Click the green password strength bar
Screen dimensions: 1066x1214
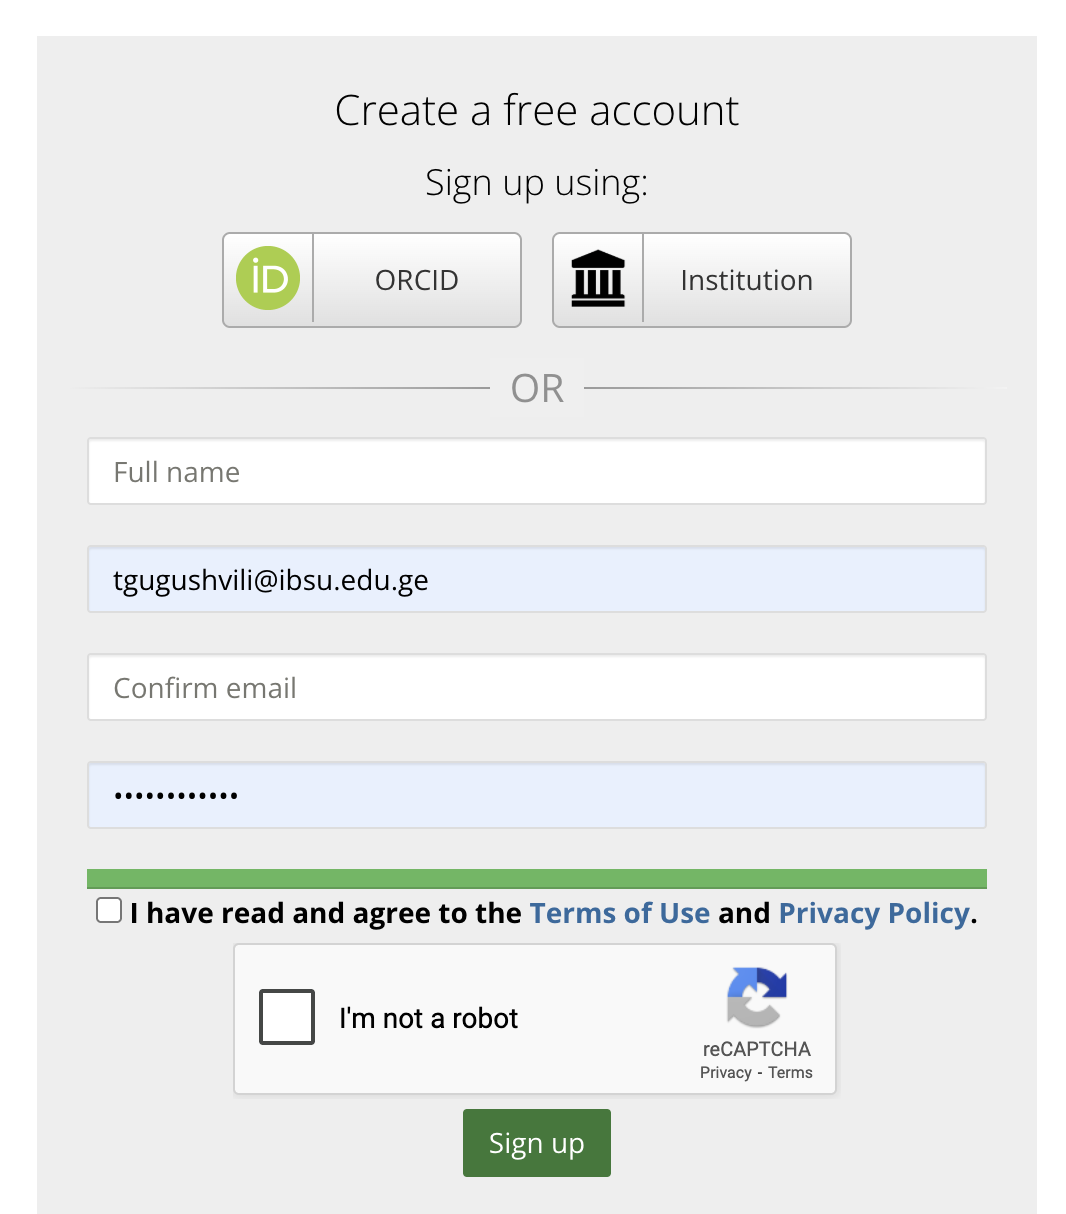pos(537,879)
